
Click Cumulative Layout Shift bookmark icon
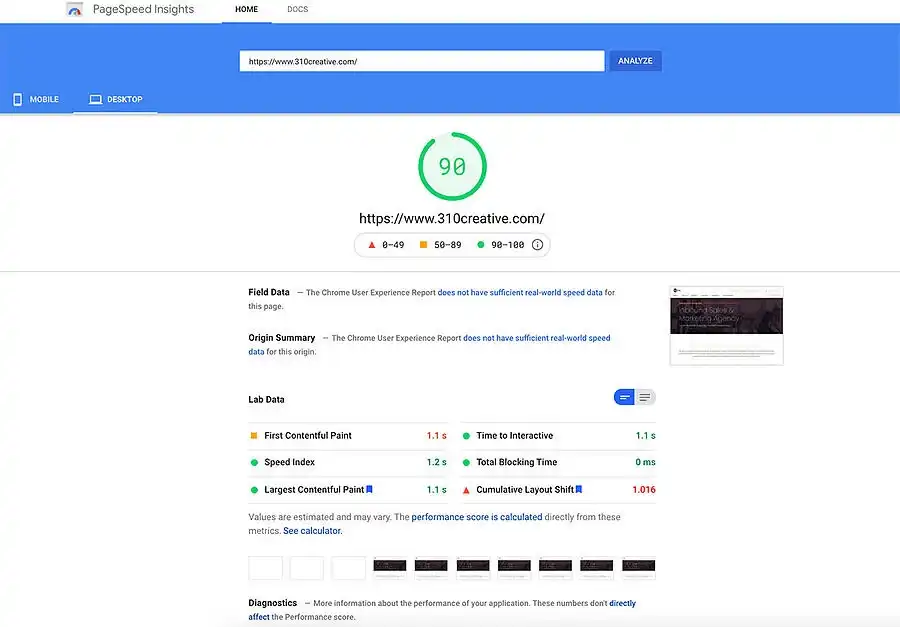click(x=579, y=489)
